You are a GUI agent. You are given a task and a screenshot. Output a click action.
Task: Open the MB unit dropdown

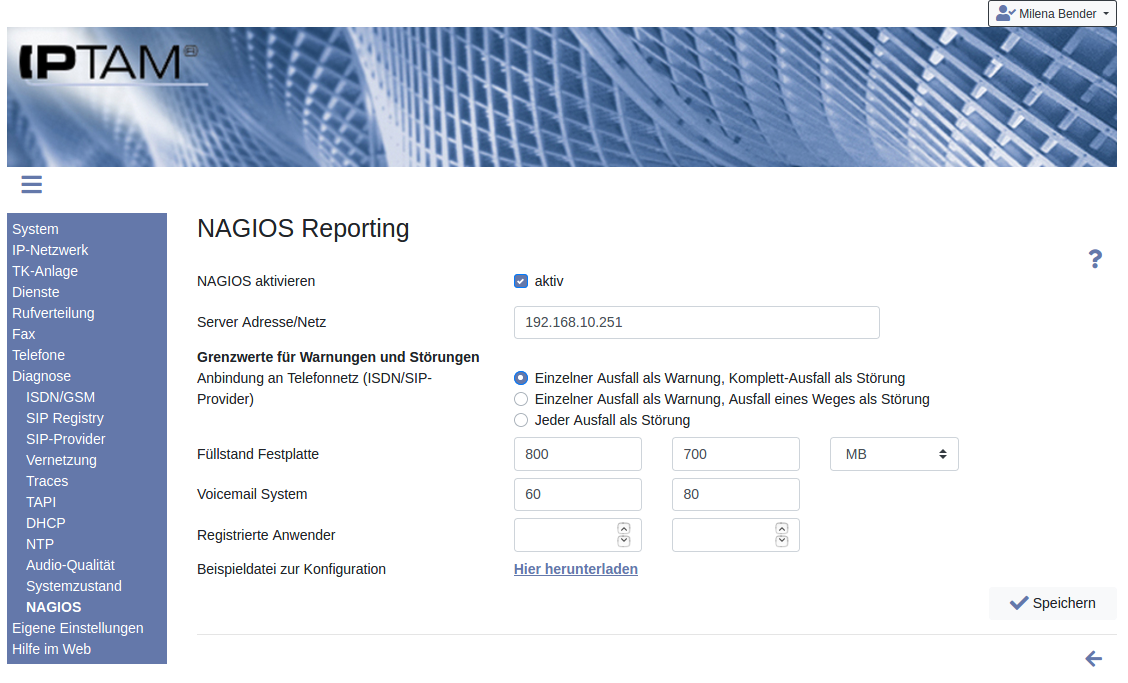(894, 454)
